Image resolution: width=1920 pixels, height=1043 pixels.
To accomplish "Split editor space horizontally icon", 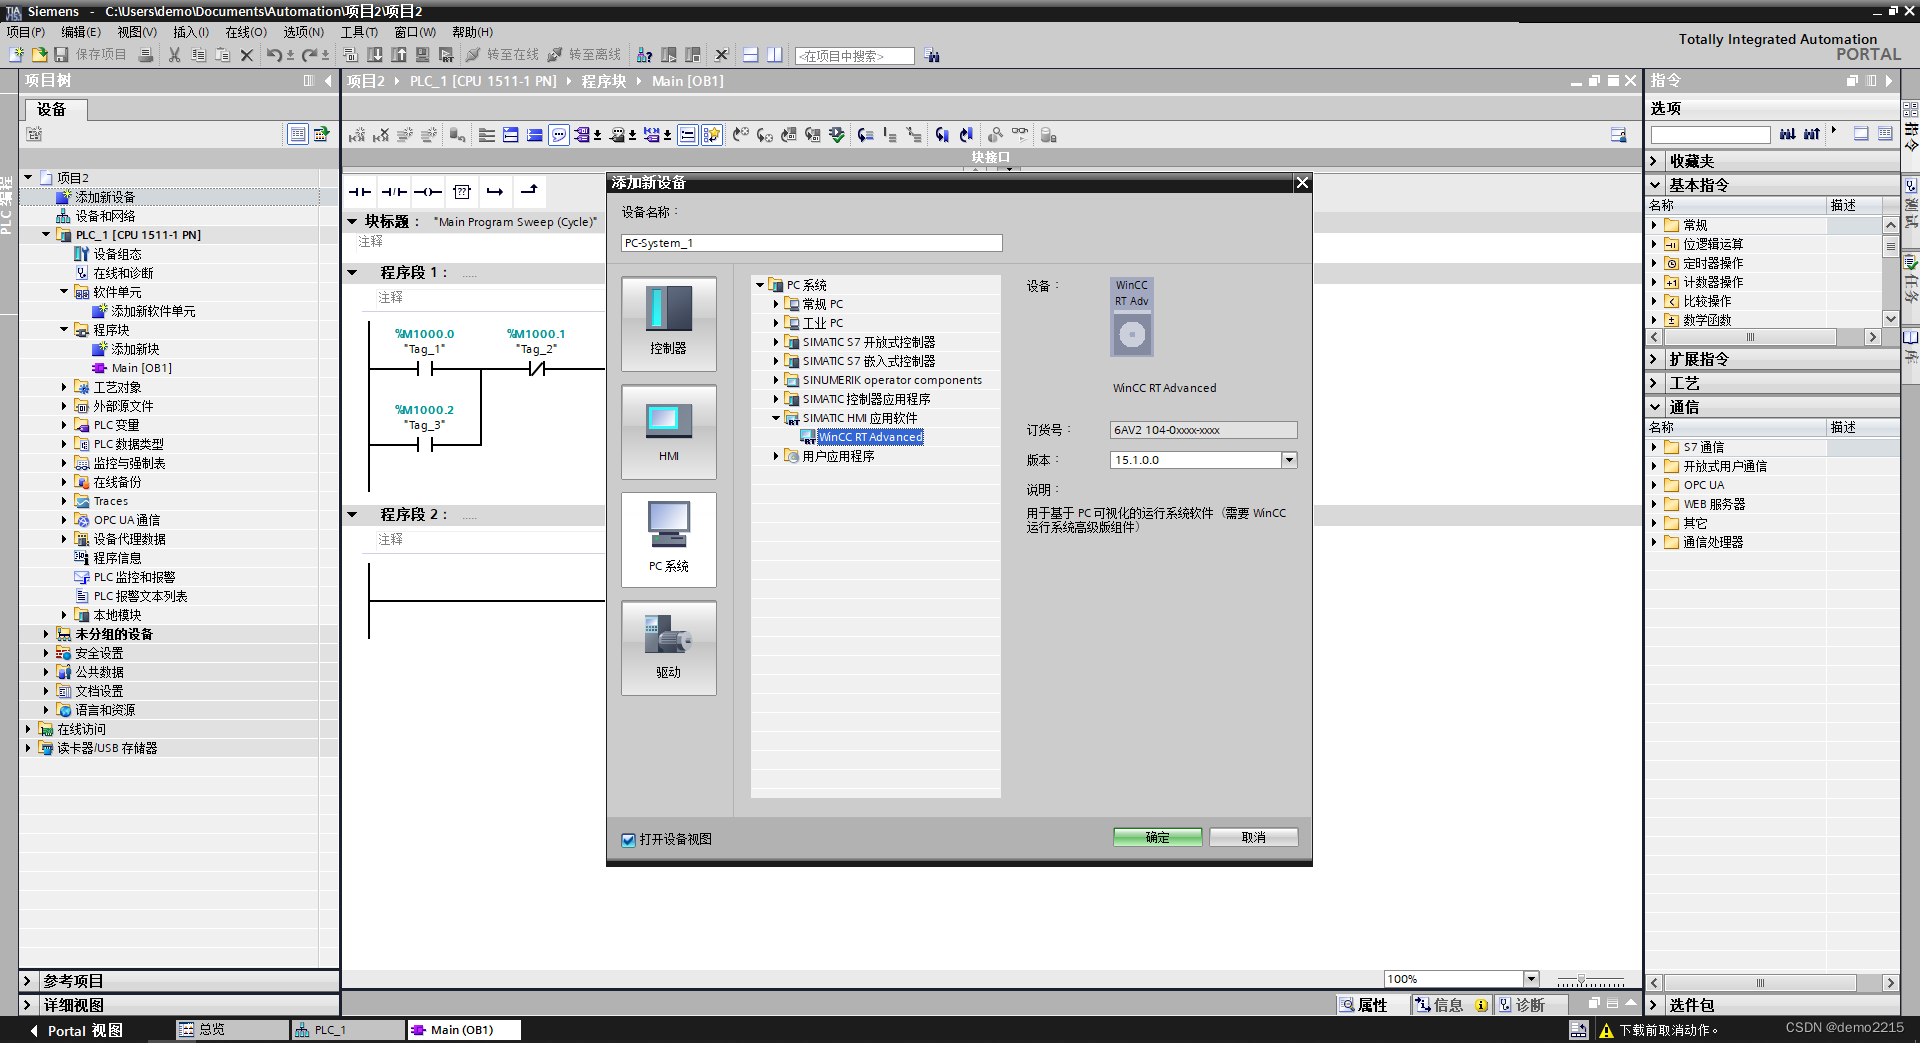I will [x=750, y=55].
